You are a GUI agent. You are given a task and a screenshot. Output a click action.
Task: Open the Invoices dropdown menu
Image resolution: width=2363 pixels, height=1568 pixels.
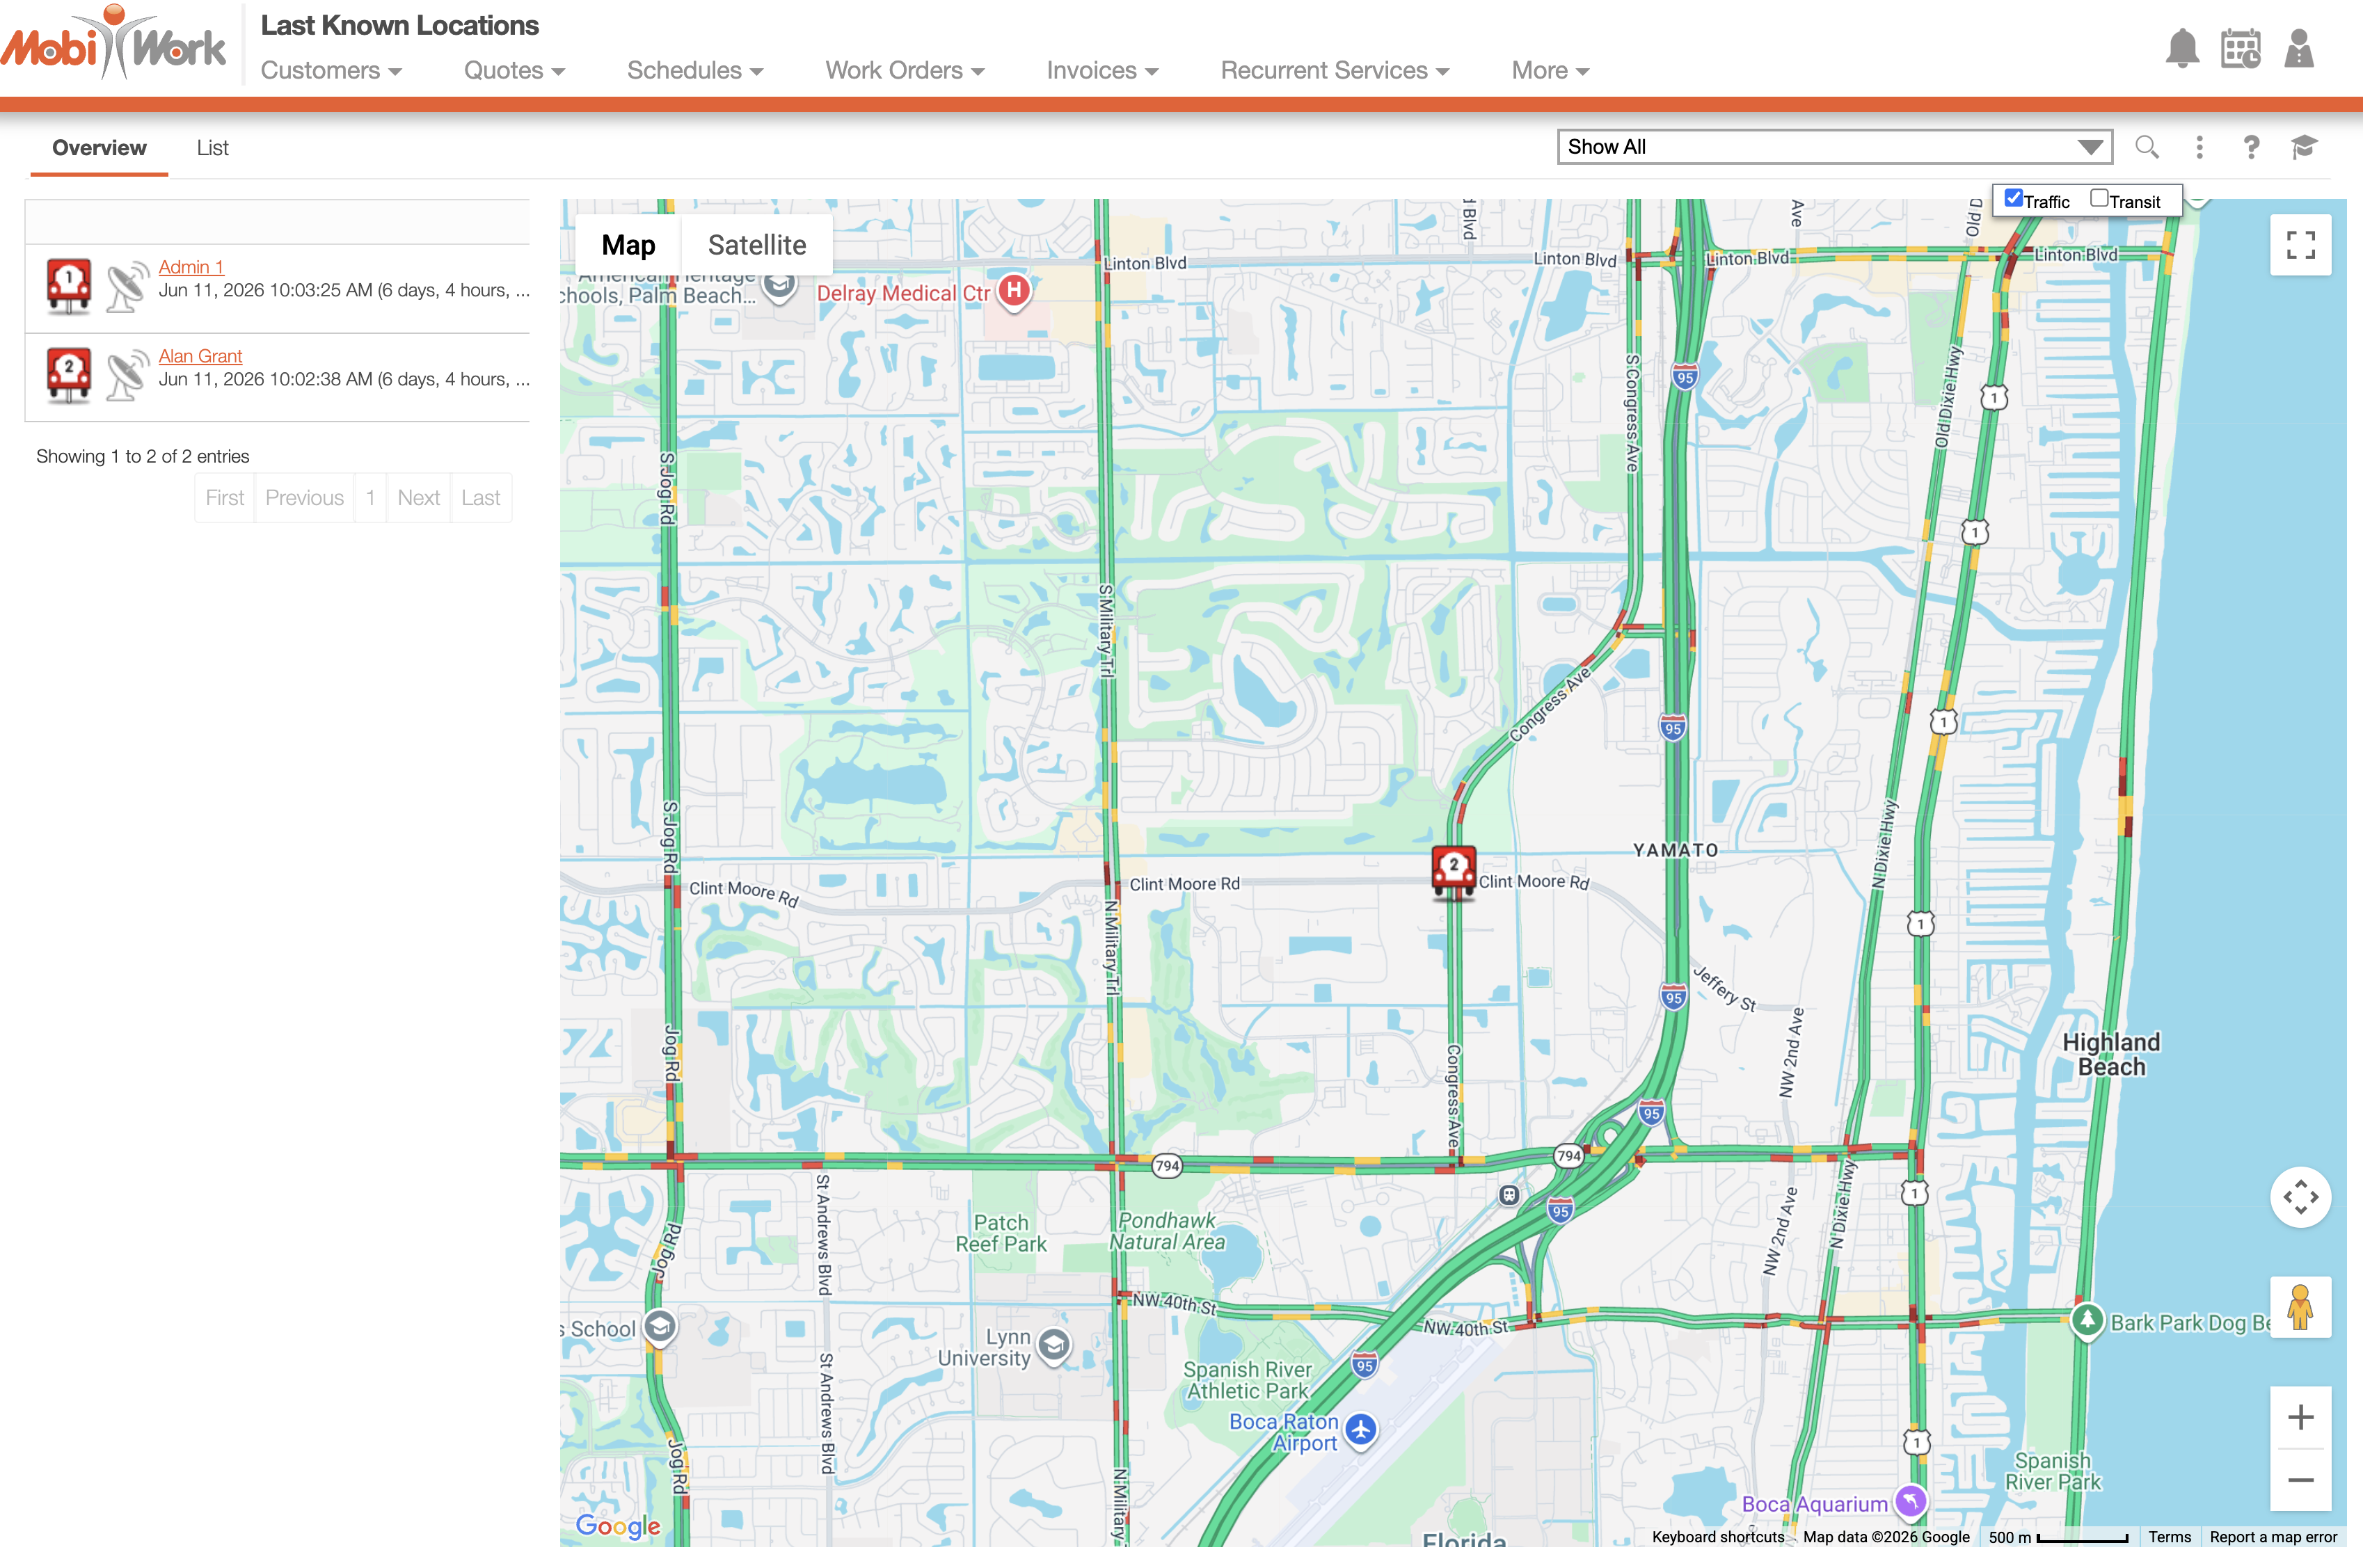coord(1102,70)
